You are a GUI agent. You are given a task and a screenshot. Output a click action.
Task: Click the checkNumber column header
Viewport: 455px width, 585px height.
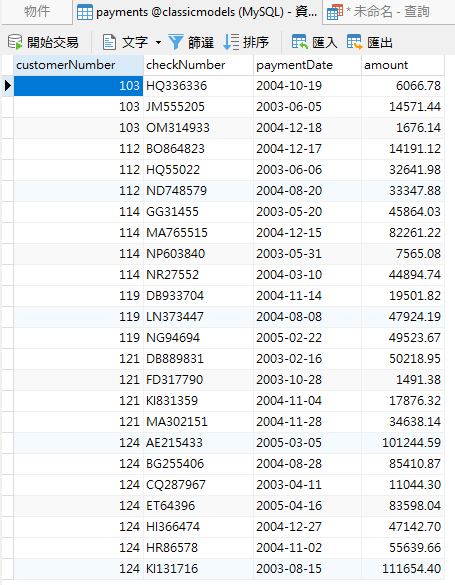pyautogui.click(x=198, y=65)
